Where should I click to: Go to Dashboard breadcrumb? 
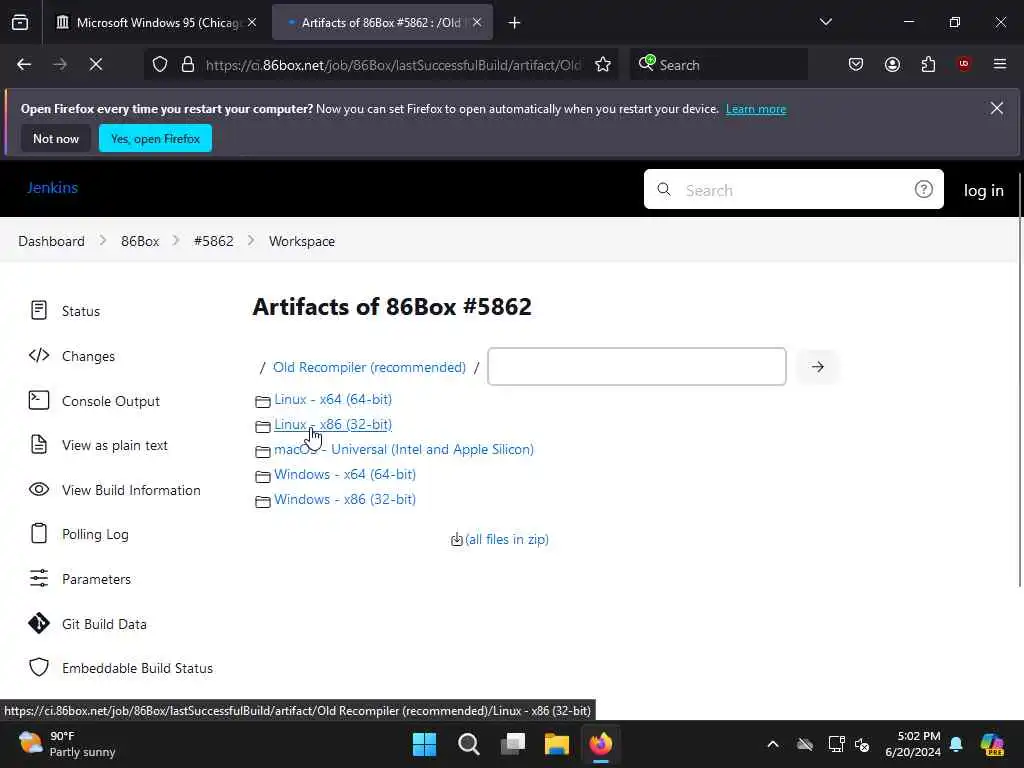click(x=52, y=241)
